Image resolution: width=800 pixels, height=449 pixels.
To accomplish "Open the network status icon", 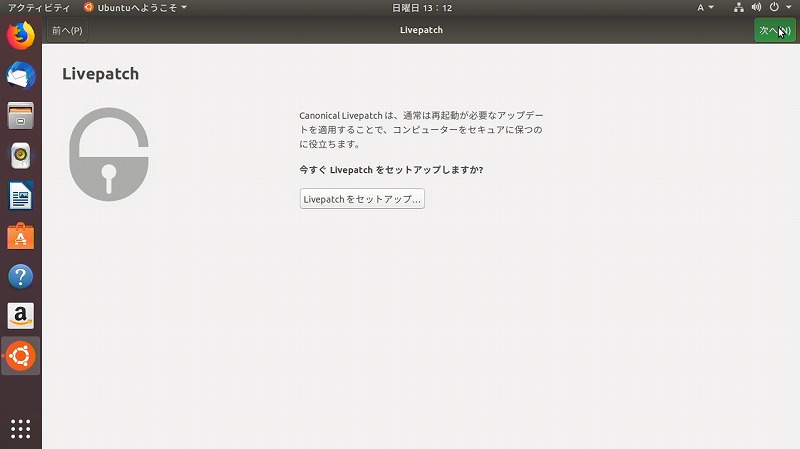I will click(738, 8).
